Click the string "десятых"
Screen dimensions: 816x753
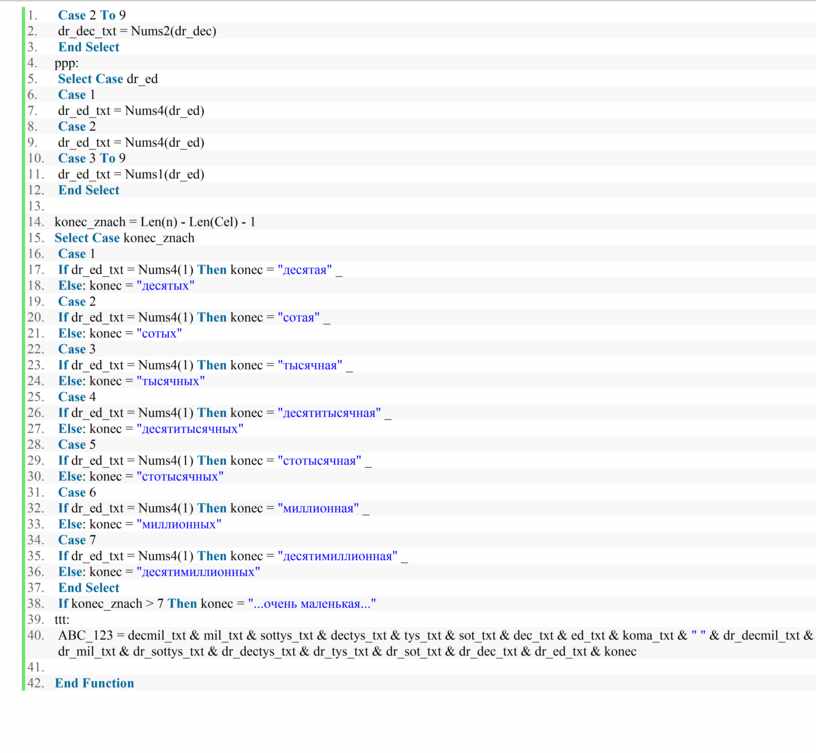165,286
